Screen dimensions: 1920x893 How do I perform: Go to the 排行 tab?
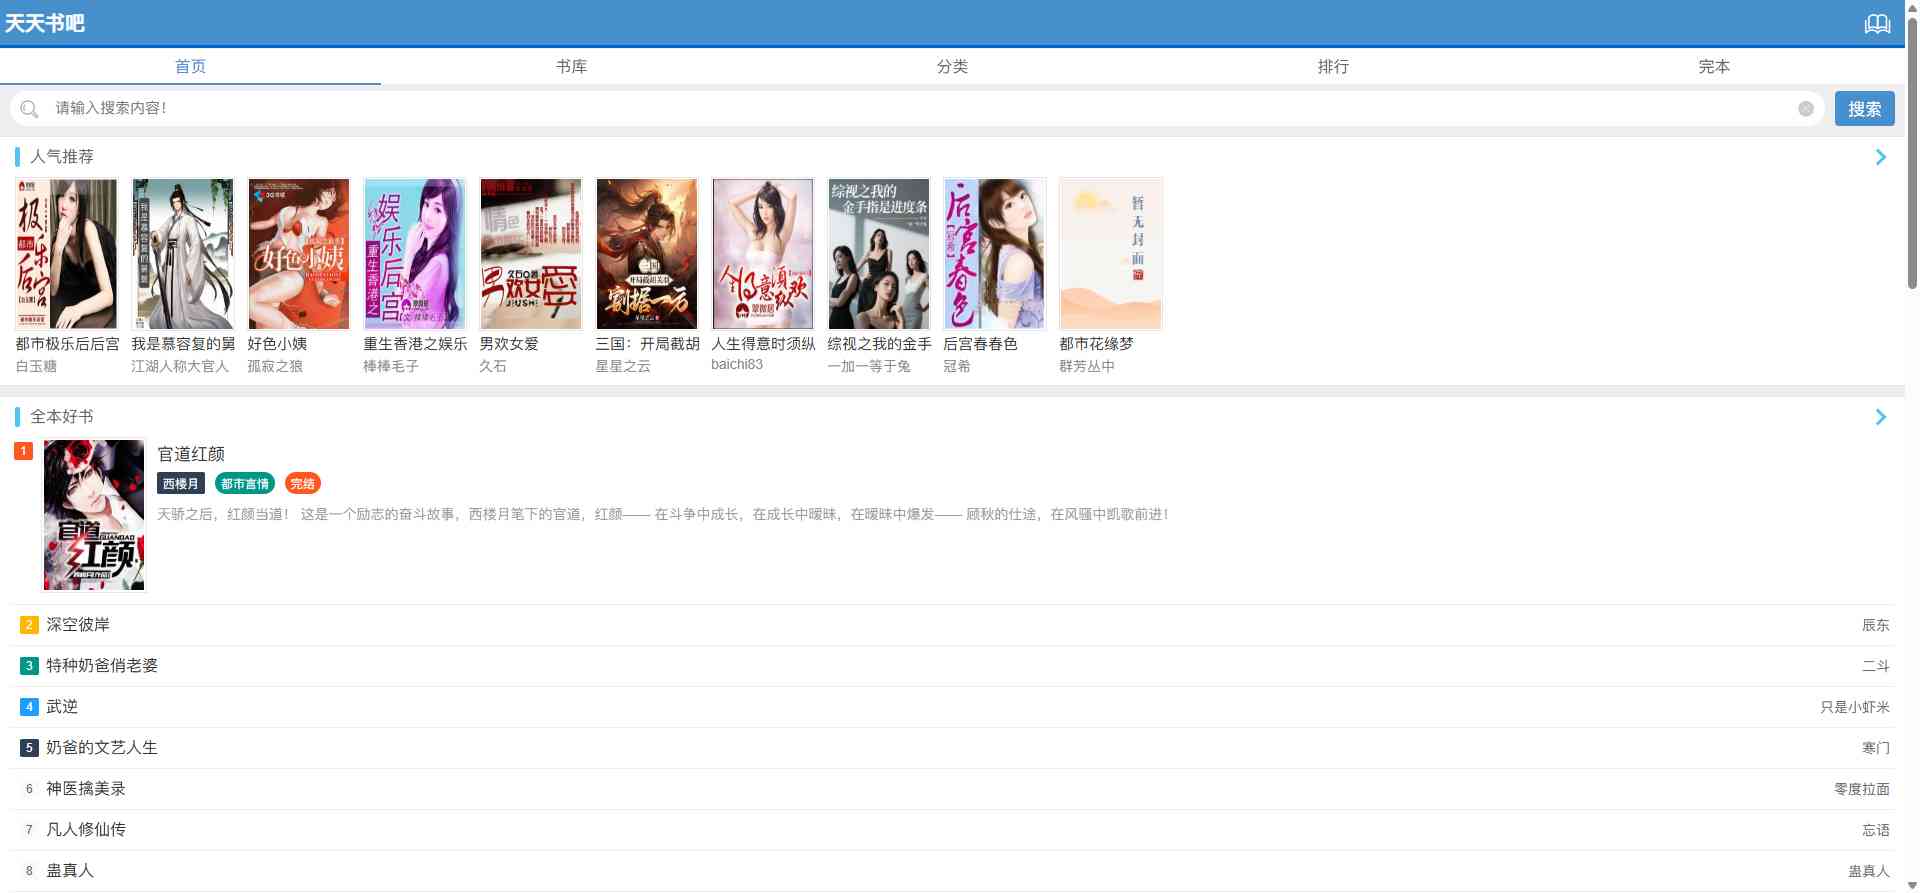tap(1333, 66)
